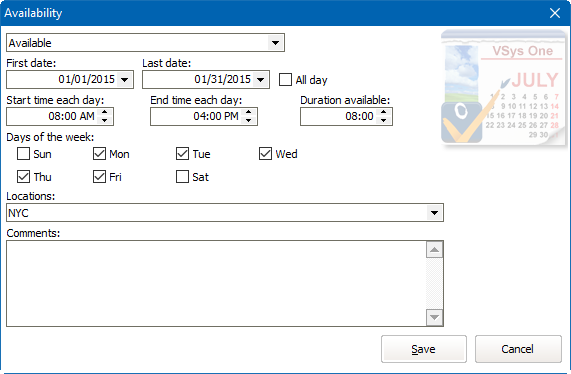
Task: Uncheck Fri in days of week
Action: 99,177
